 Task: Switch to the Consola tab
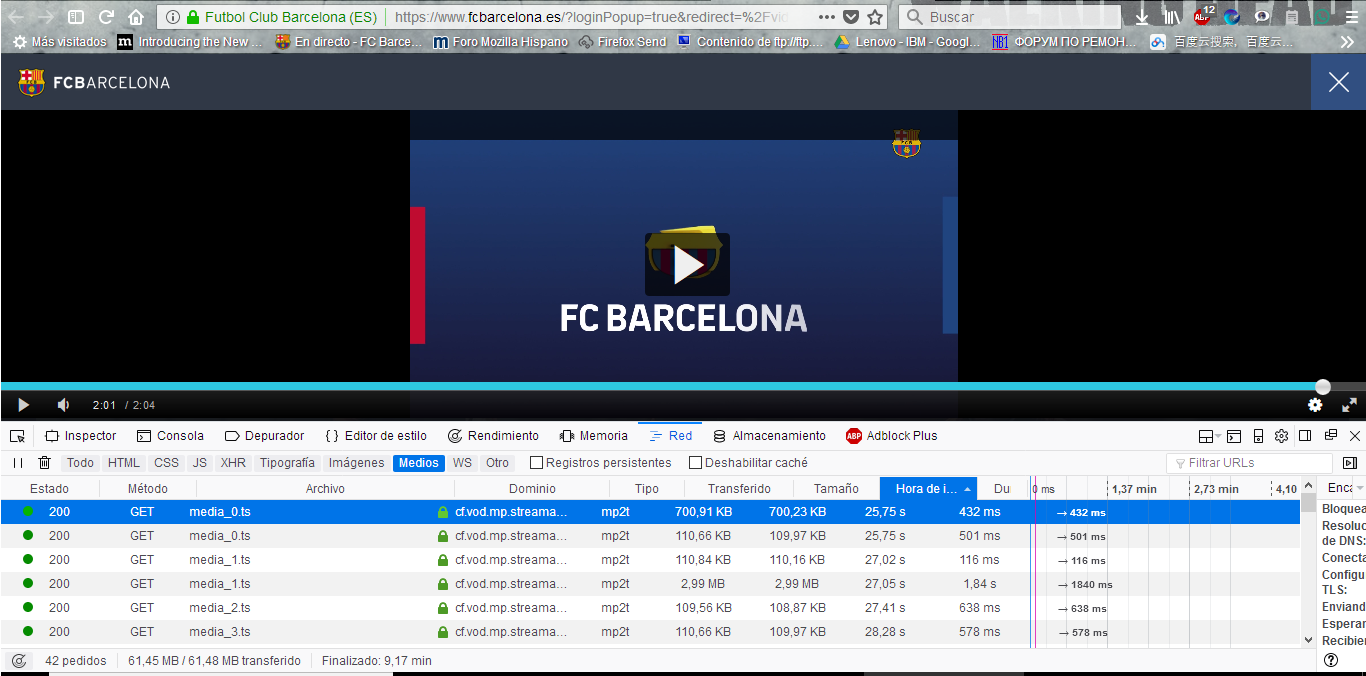pos(170,436)
